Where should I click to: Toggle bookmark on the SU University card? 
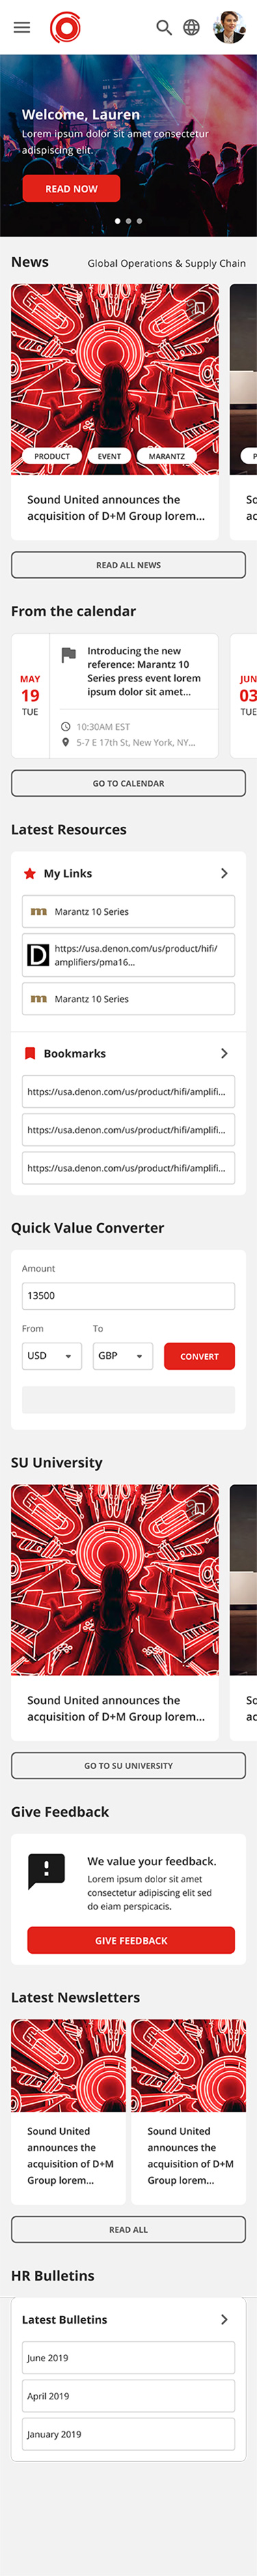tap(199, 1507)
